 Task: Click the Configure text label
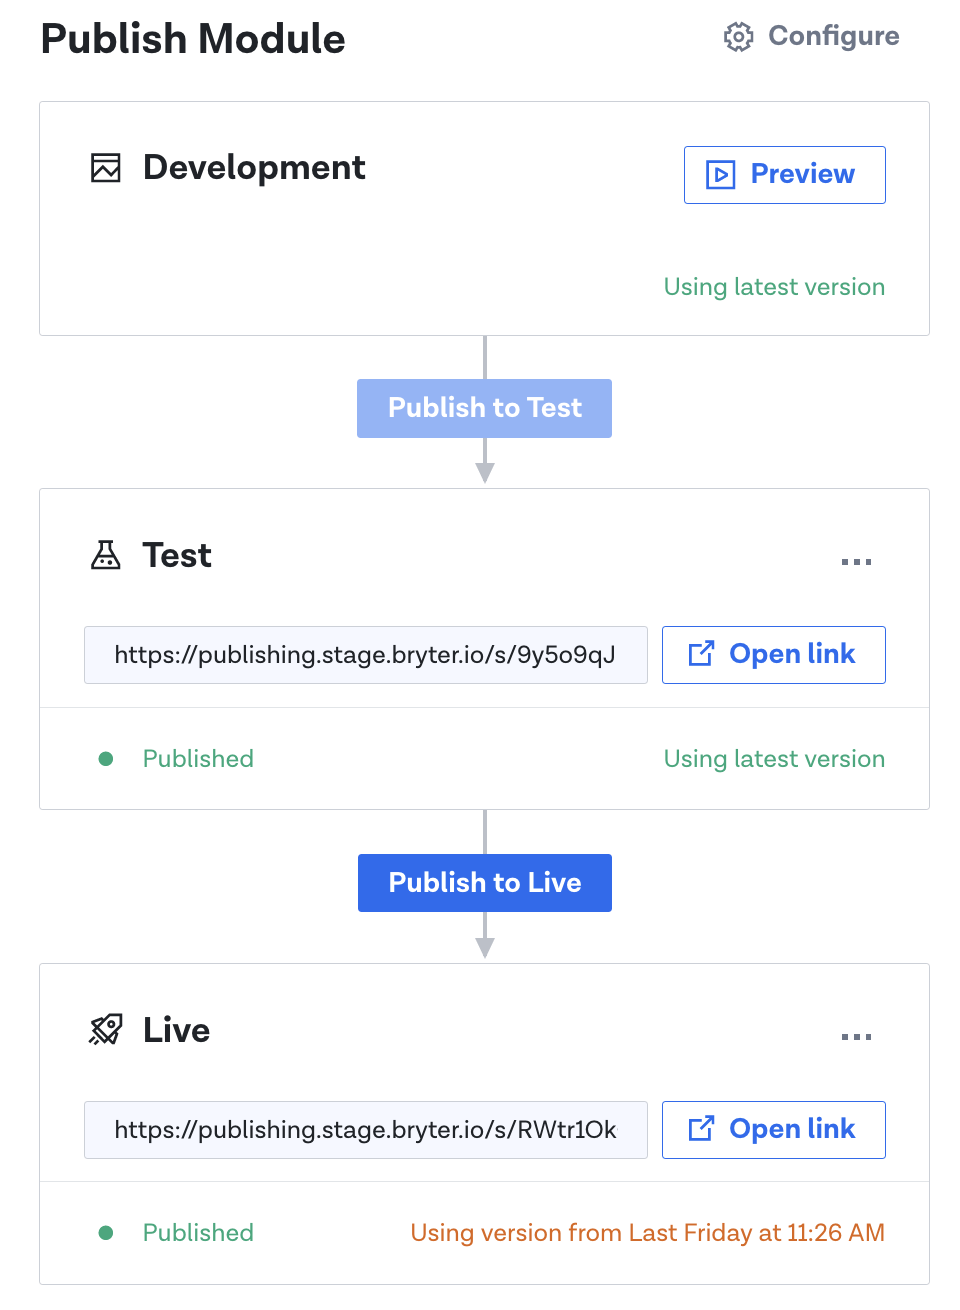pyautogui.click(x=833, y=36)
